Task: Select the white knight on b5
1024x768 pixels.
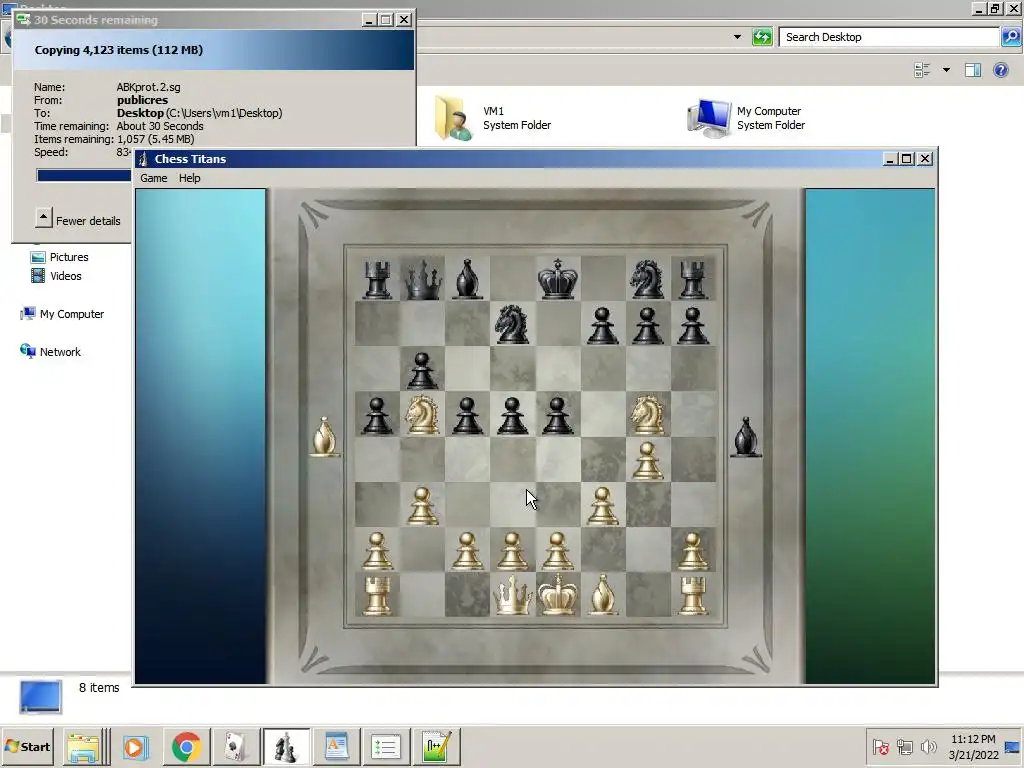Action: coord(423,415)
